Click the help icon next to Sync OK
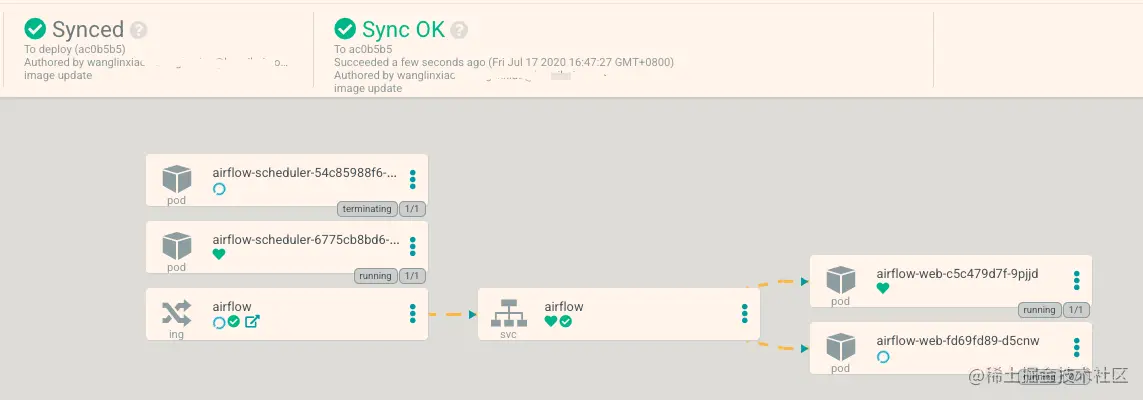The width and height of the screenshot is (1143, 400). (x=459, y=30)
